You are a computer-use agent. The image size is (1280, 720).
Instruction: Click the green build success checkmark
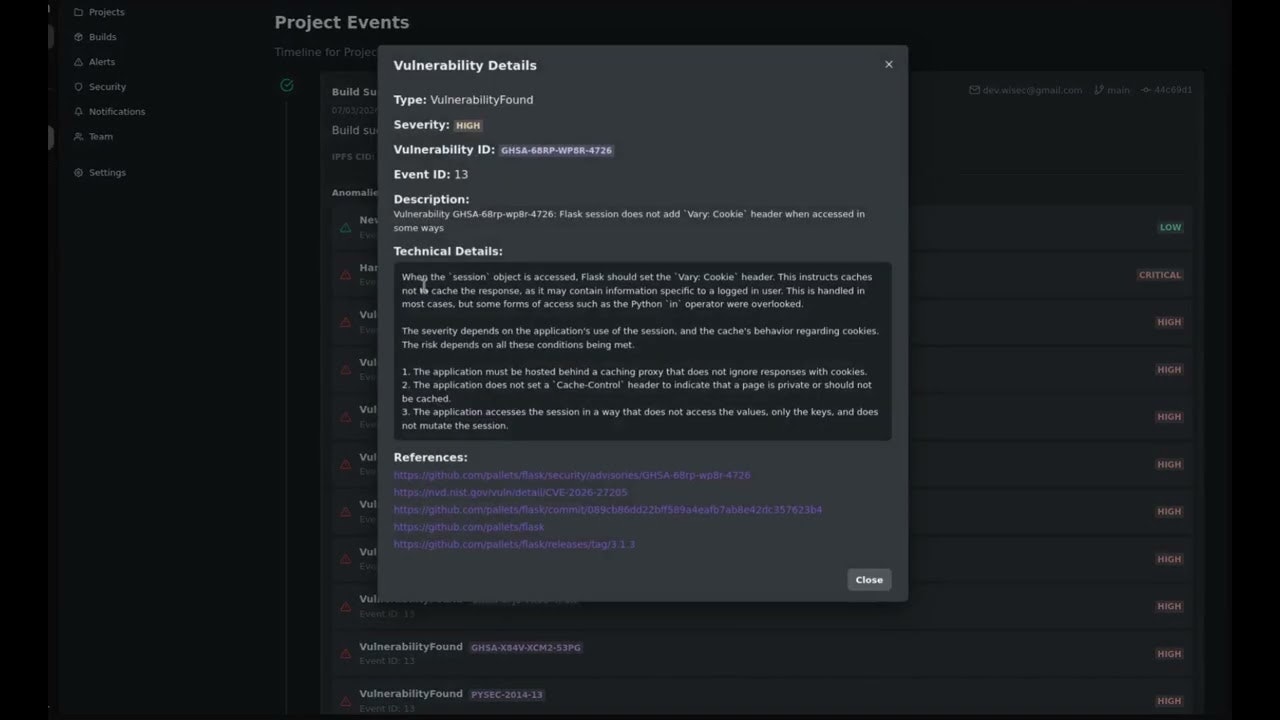tap(287, 85)
